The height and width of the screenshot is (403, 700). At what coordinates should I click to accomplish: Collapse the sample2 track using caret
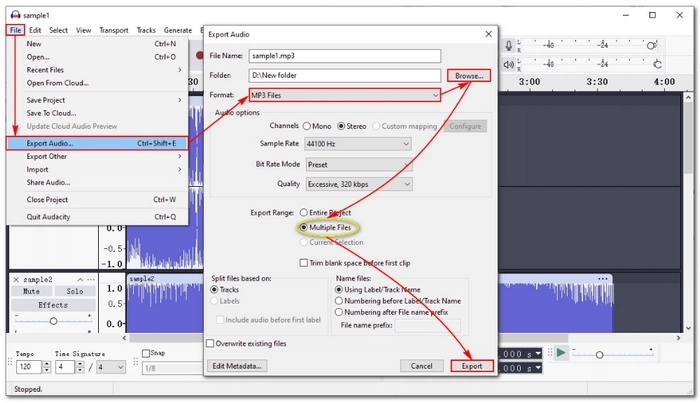click(x=80, y=279)
